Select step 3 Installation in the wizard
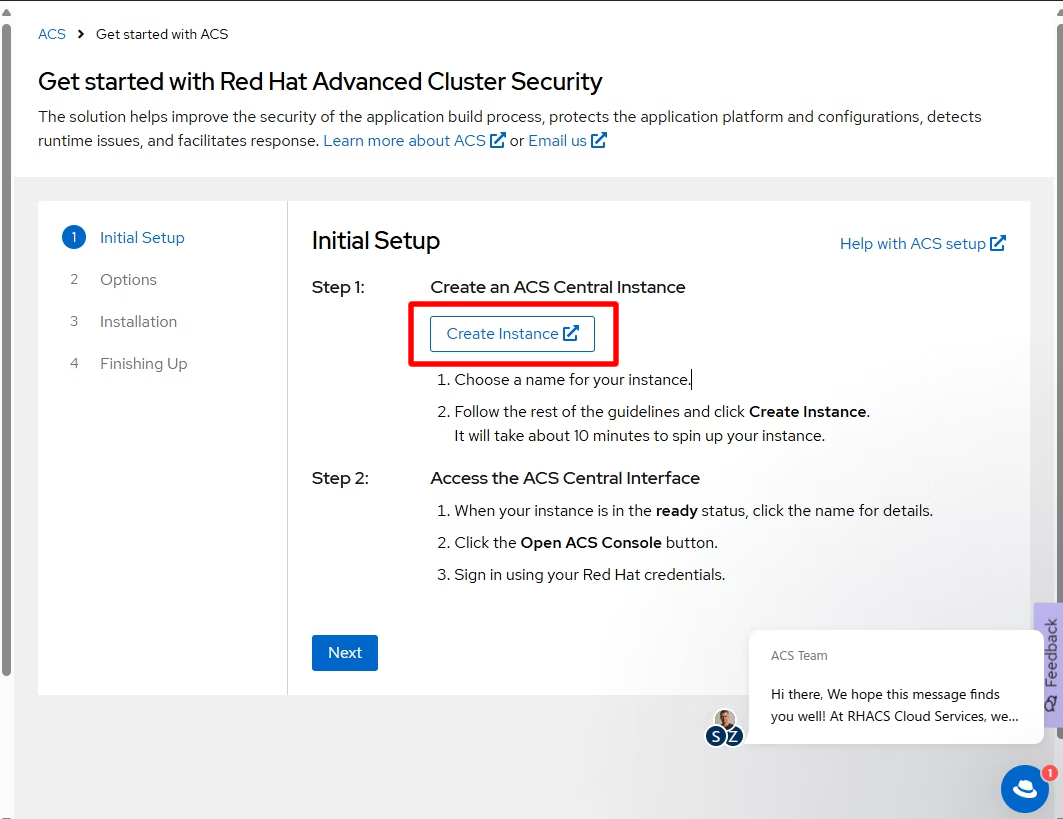The width and height of the screenshot is (1063, 819). coord(138,321)
